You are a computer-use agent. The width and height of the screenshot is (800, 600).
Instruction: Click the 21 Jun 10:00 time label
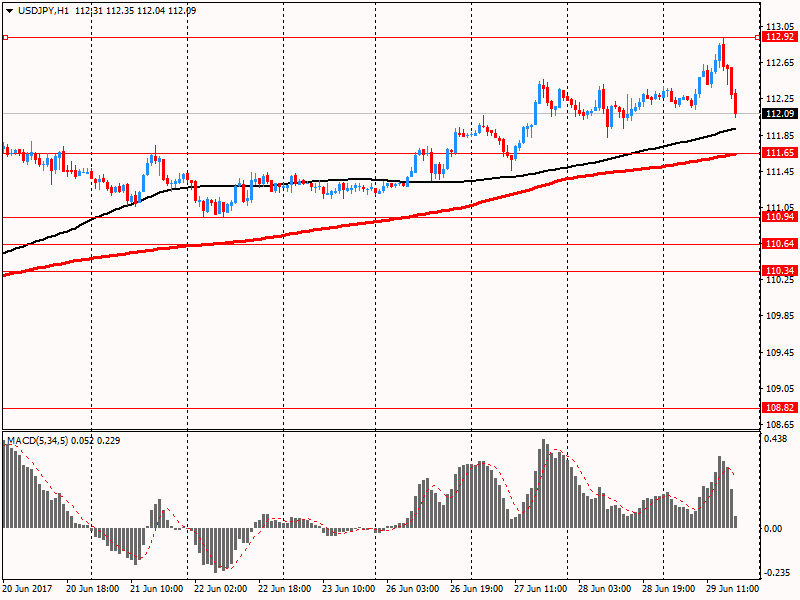click(x=157, y=589)
